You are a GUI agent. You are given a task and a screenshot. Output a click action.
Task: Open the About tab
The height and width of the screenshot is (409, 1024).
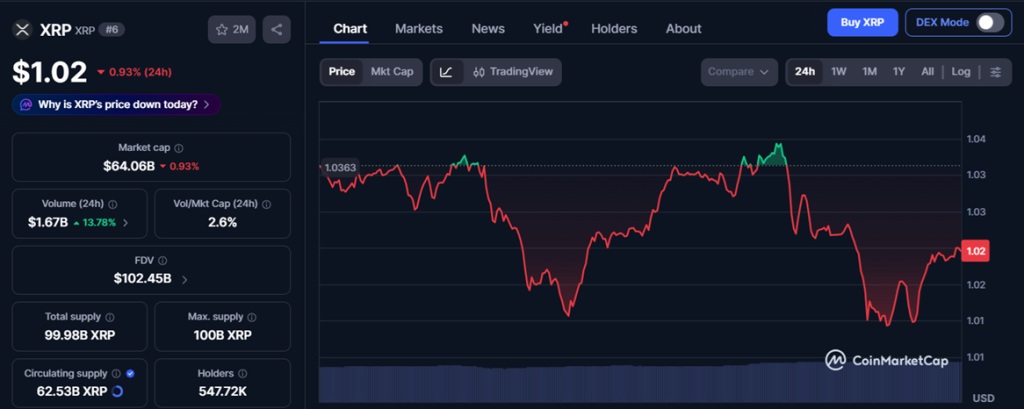[684, 29]
